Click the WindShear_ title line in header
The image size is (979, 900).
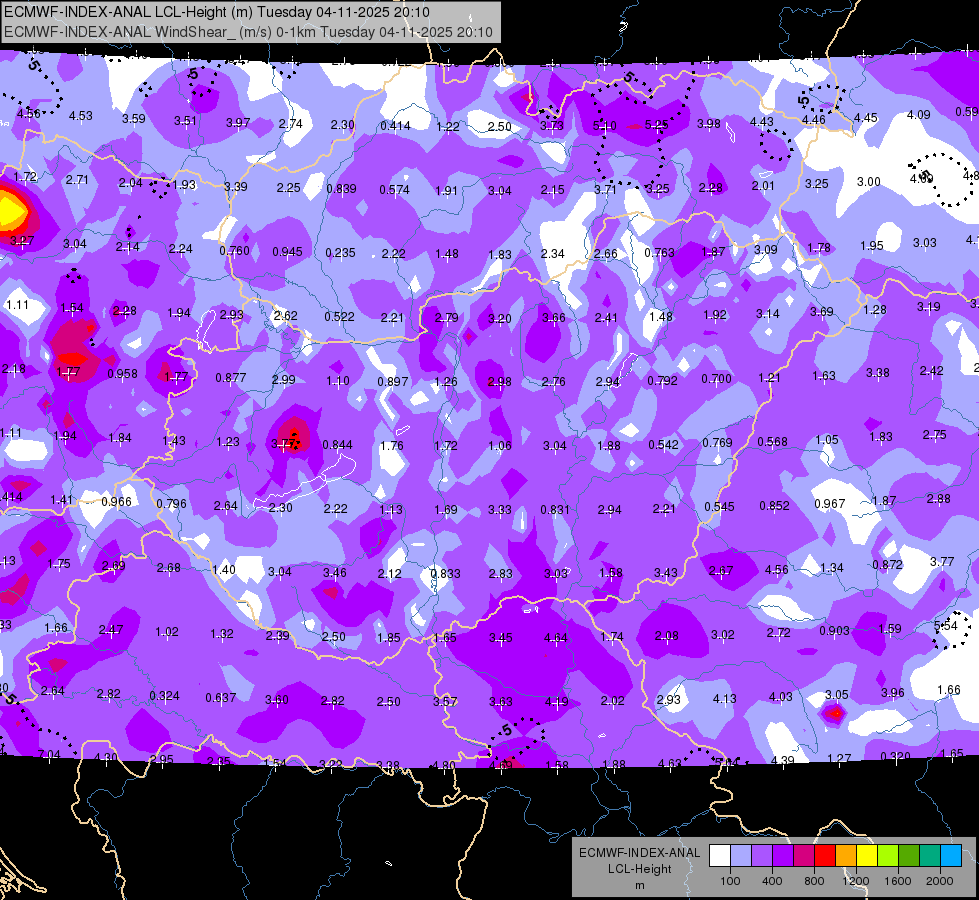click(x=248, y=32)
